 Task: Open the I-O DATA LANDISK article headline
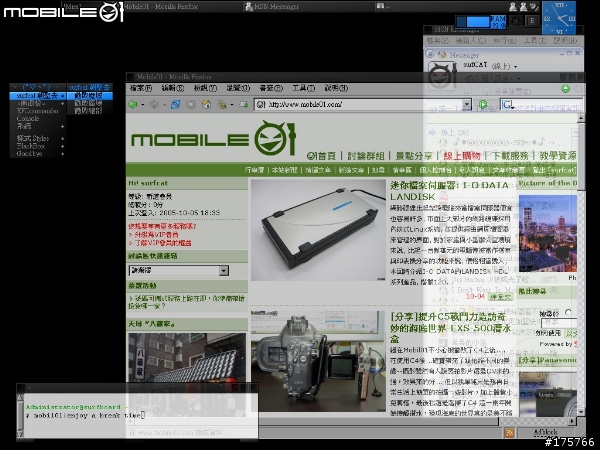pyautogui.click(x=449, y=191)
